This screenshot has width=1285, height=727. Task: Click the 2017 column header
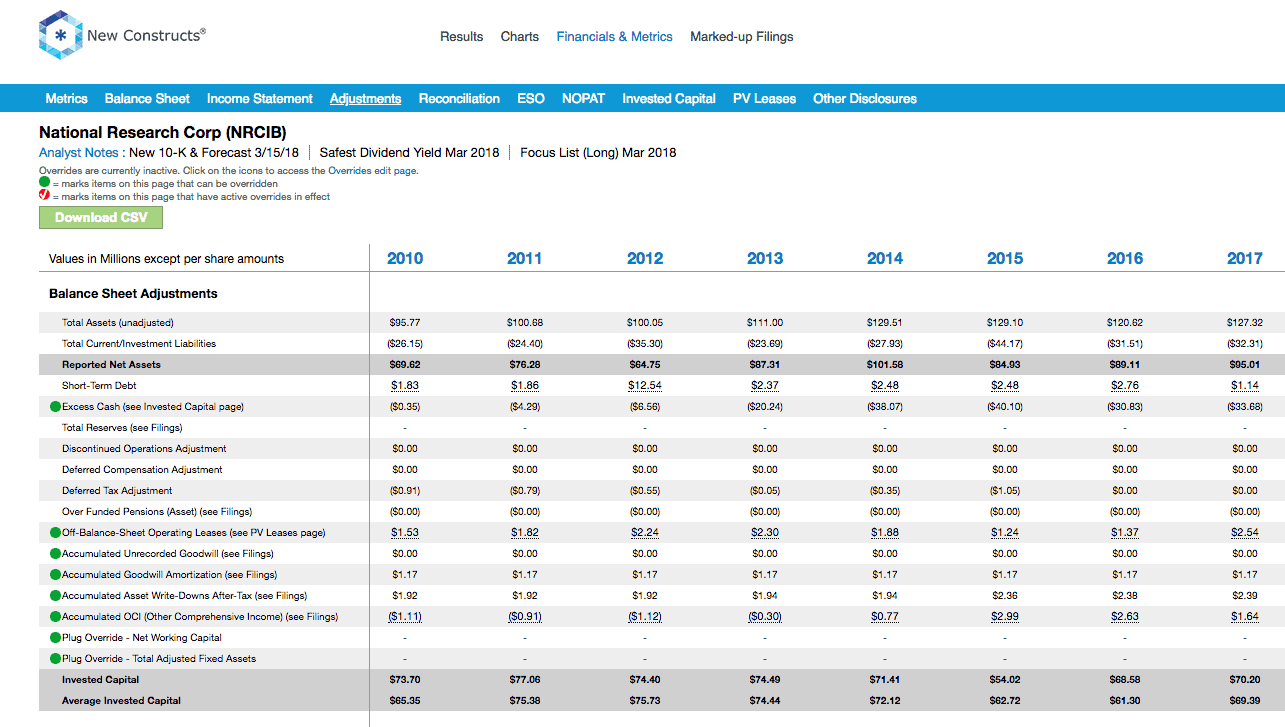pyautogui.click(x=1245, y=258)
